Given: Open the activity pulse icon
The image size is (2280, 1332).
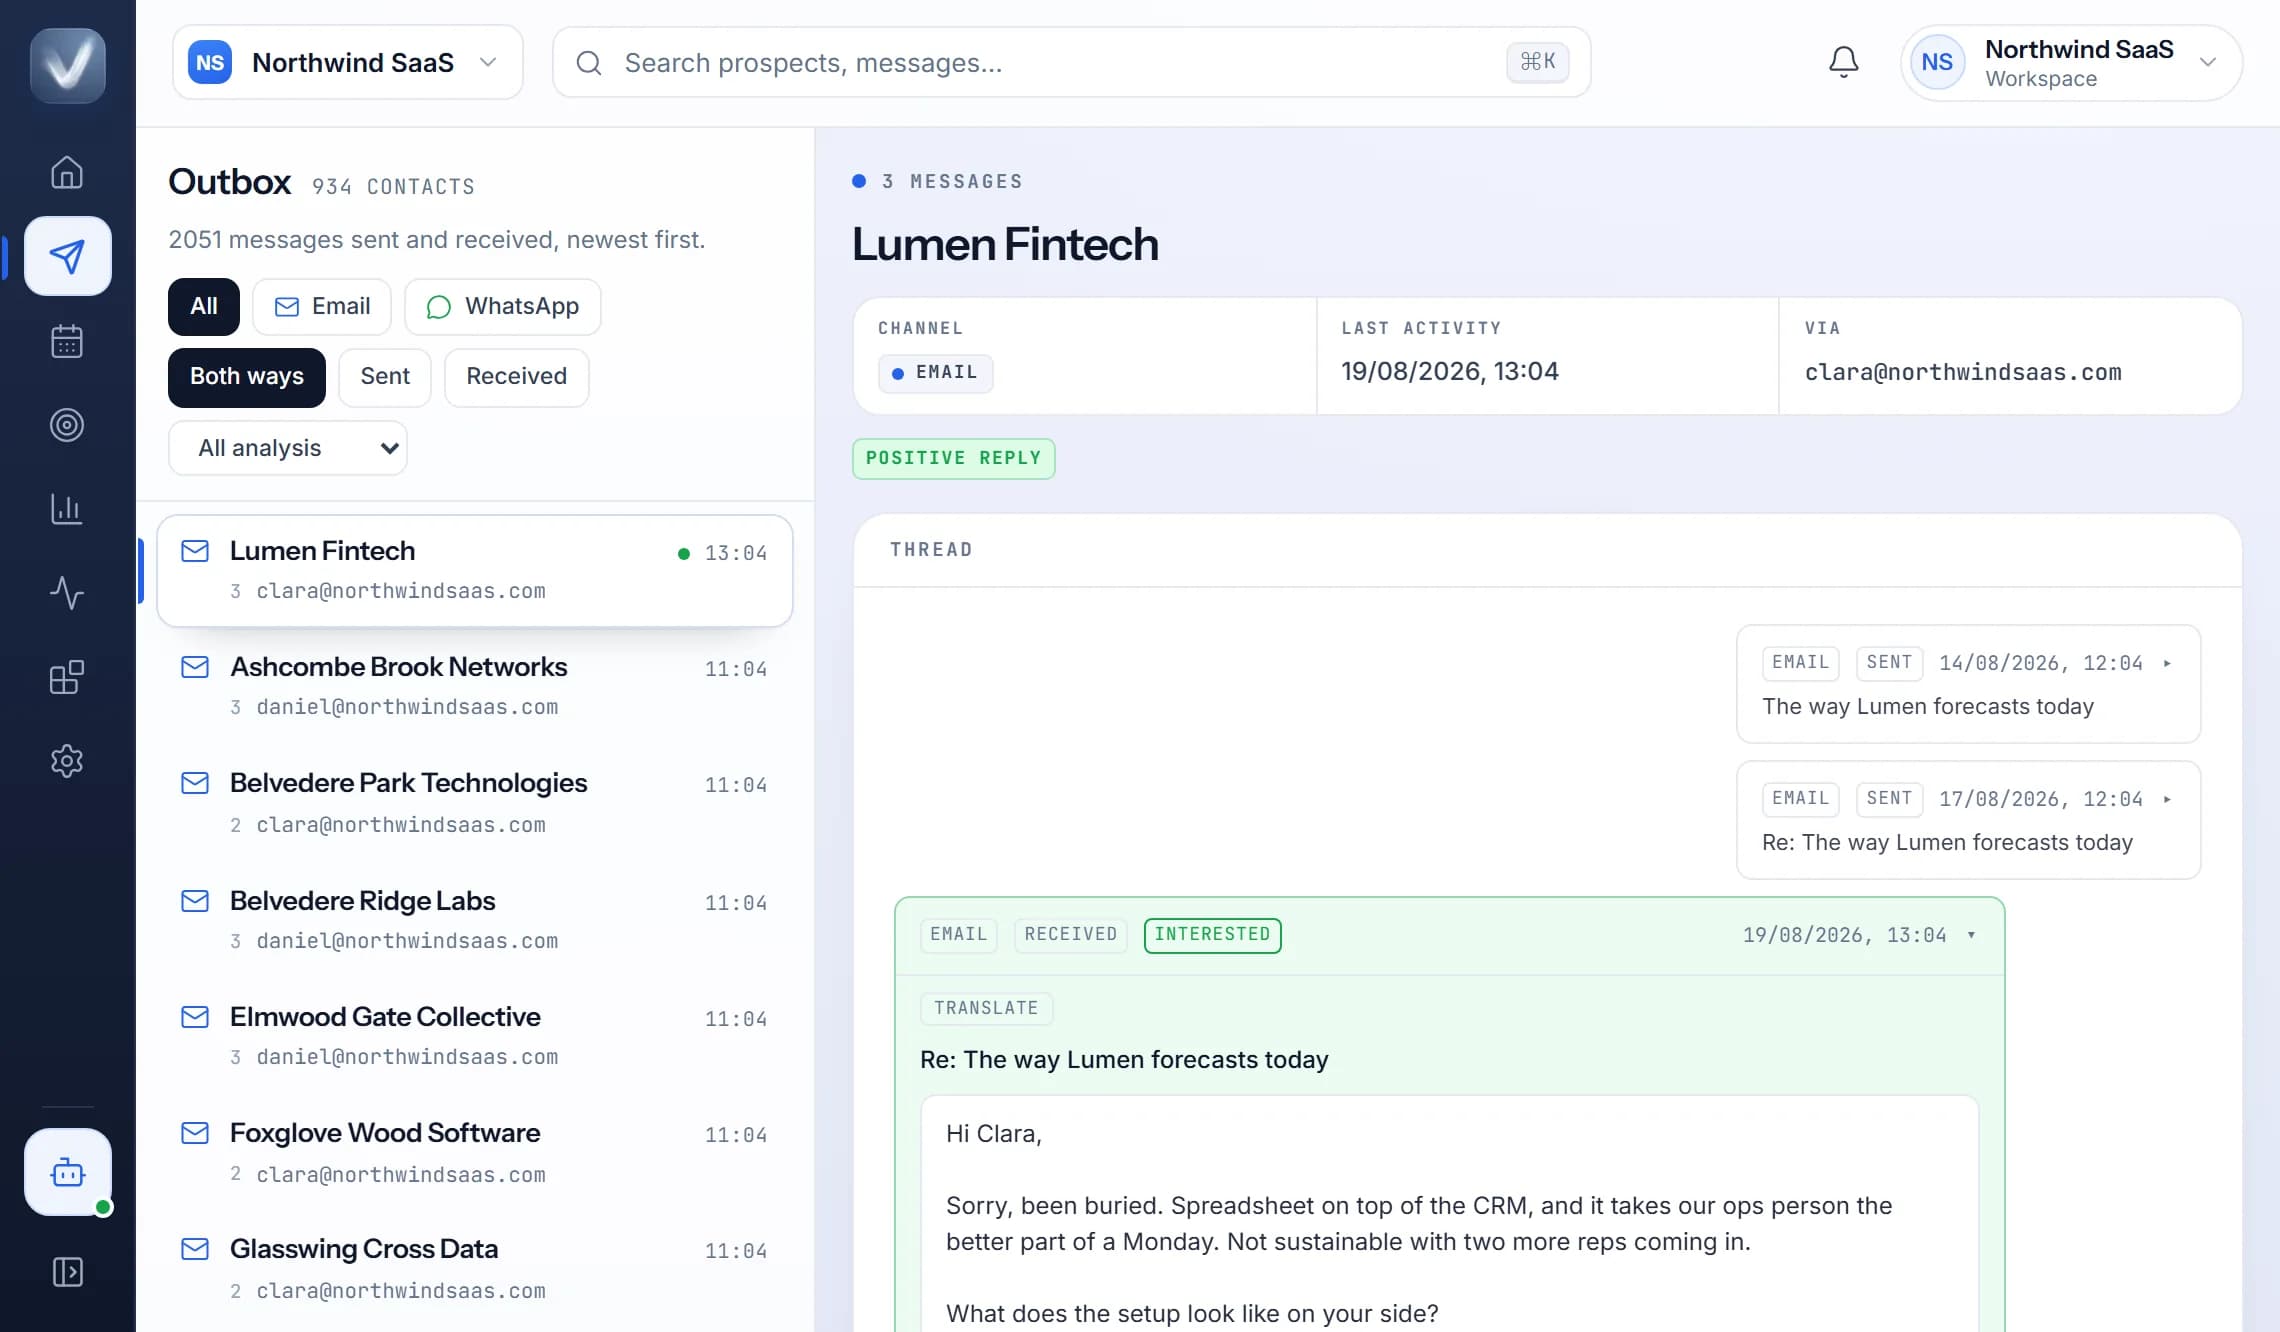Looking at the screenshot, I should tap(67, 593).
